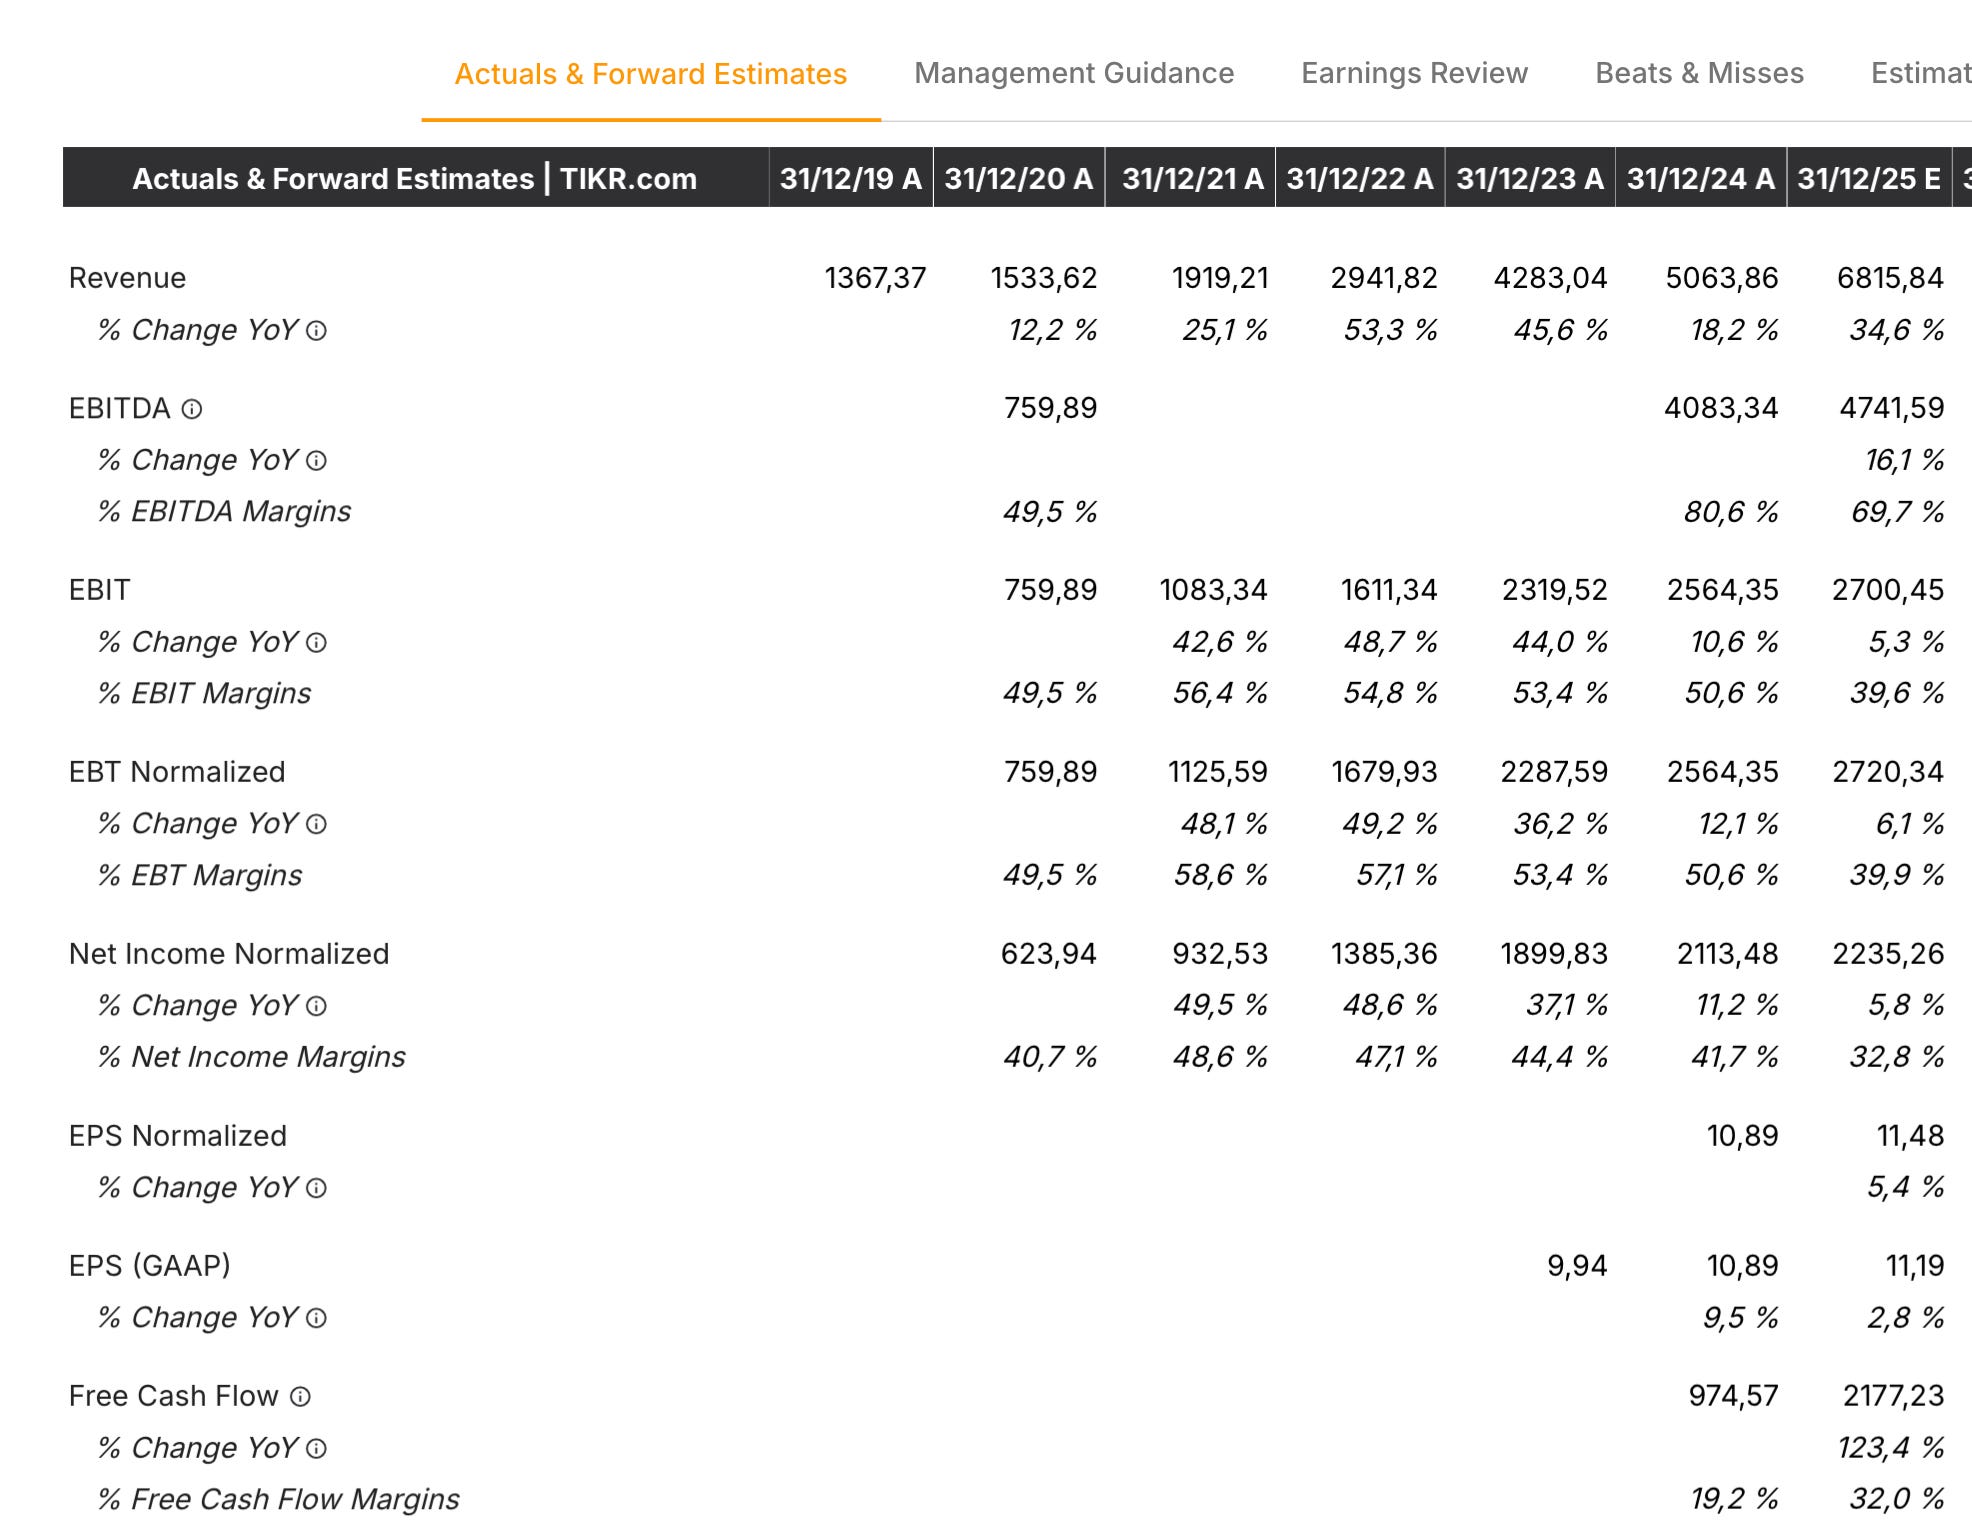Image resolution: width=1972 pixels, height=1530 pixels.
Task: Click info icon on EBT Normalized % Change YoY
Action: (x=316, y=825)
